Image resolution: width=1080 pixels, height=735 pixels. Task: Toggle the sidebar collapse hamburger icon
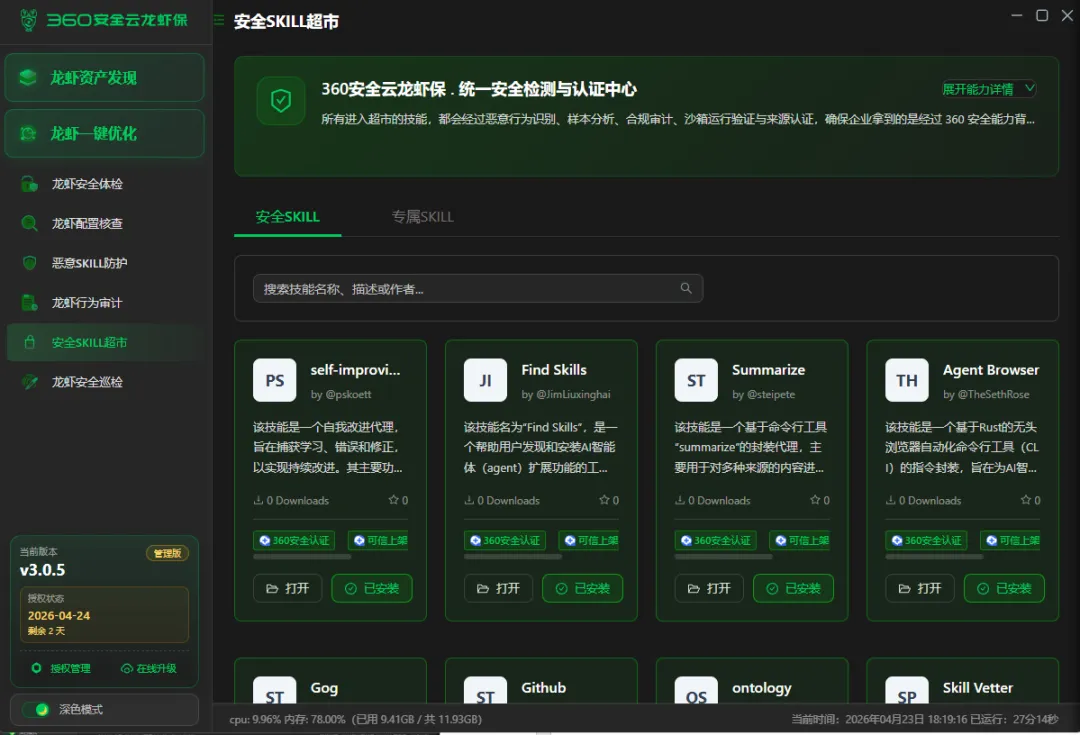[219, 21]
